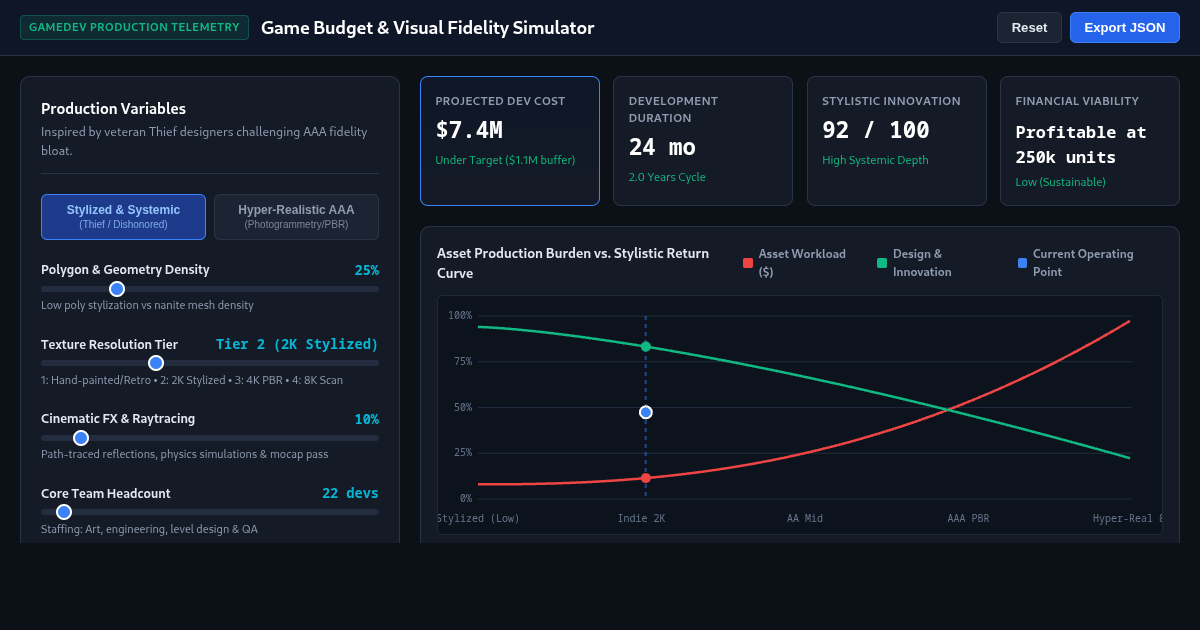
Task: Export configuration via Export JSON button
Action: (x=1125, y=28)
